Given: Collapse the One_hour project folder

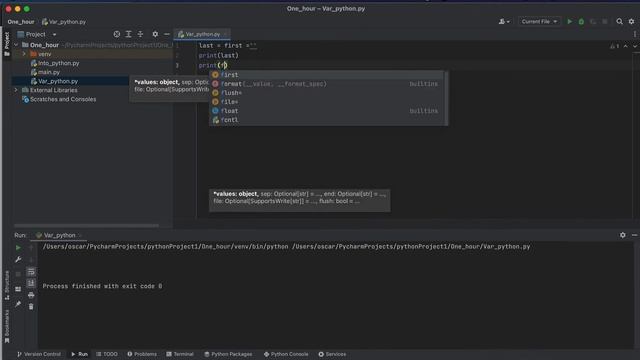Looking at the screenshot, I should [x=16, y=45].
